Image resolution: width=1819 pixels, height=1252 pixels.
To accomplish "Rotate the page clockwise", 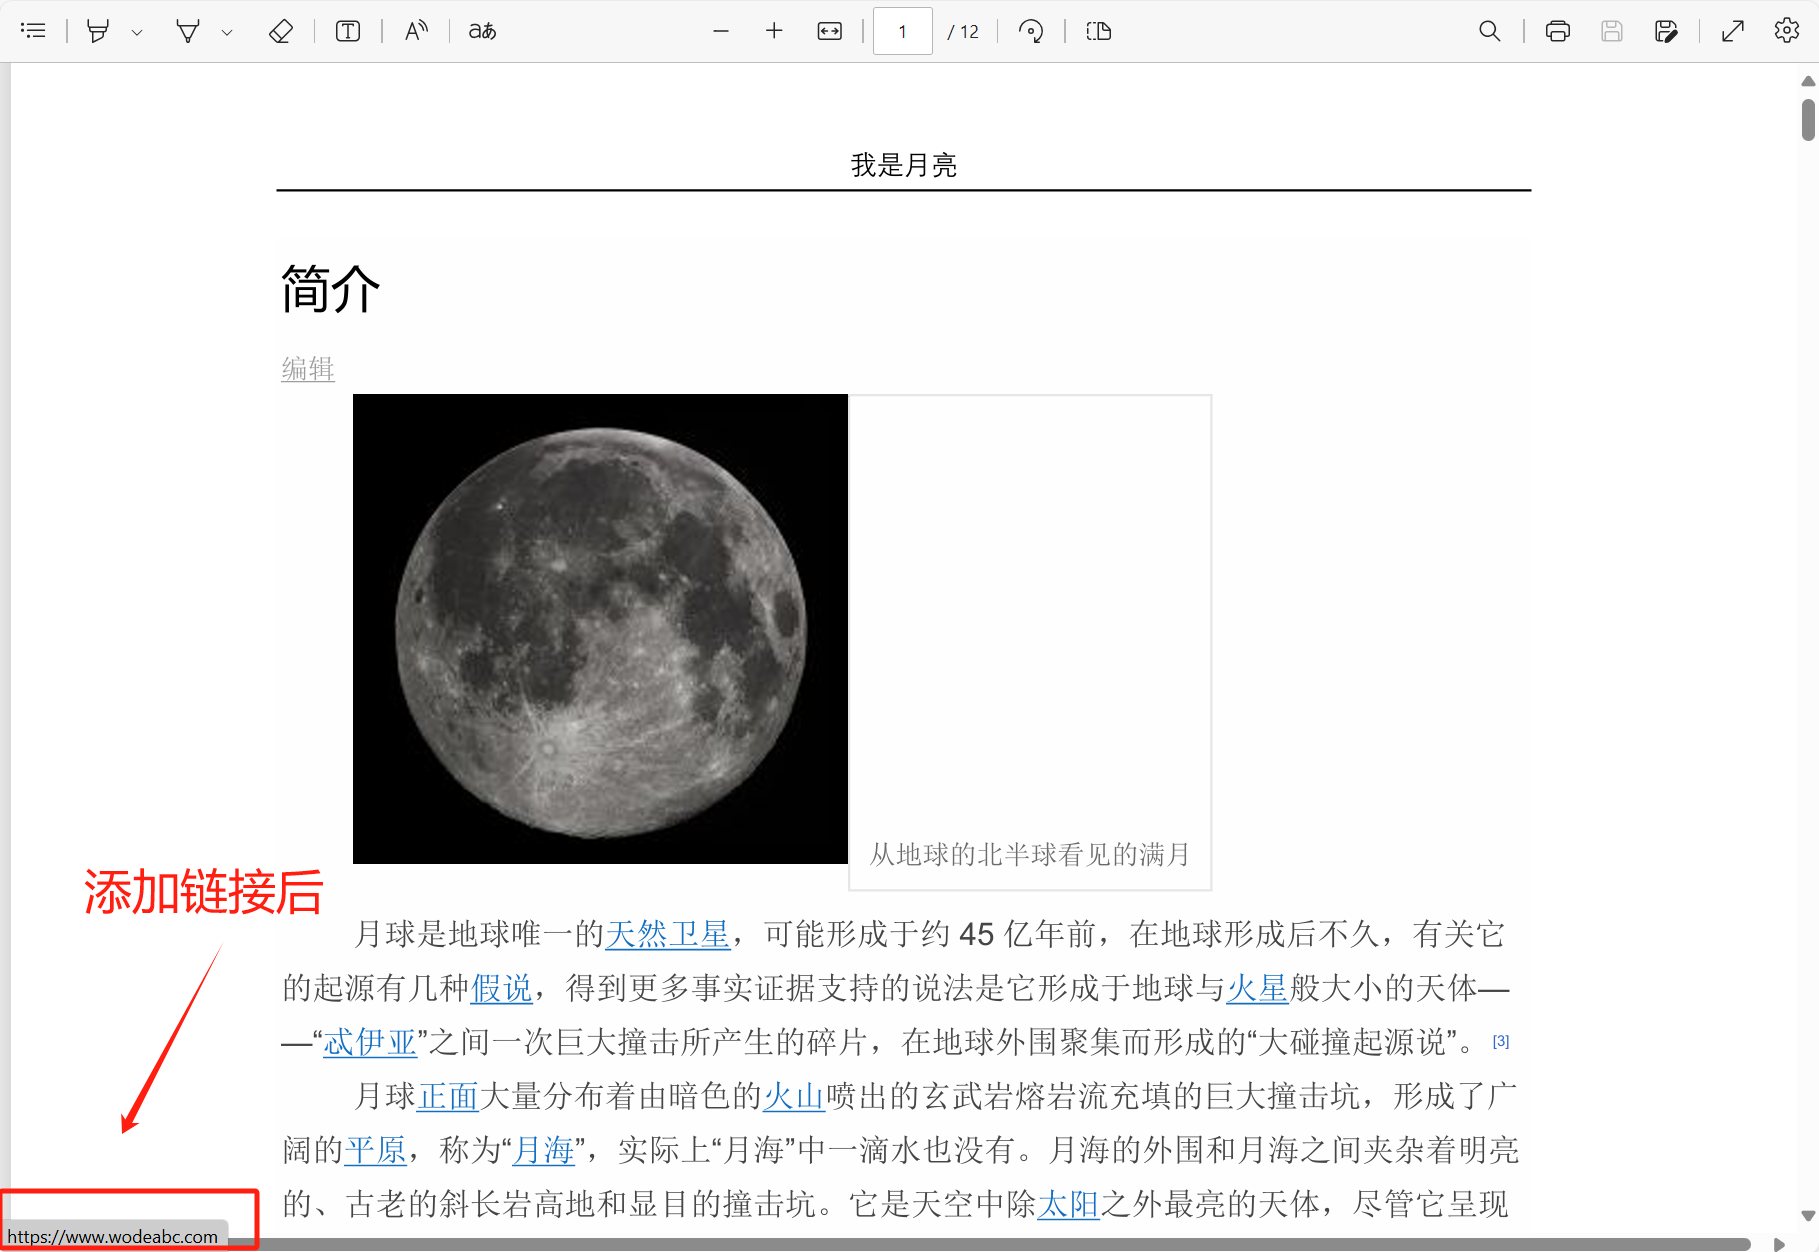I will pos(1032,31).
